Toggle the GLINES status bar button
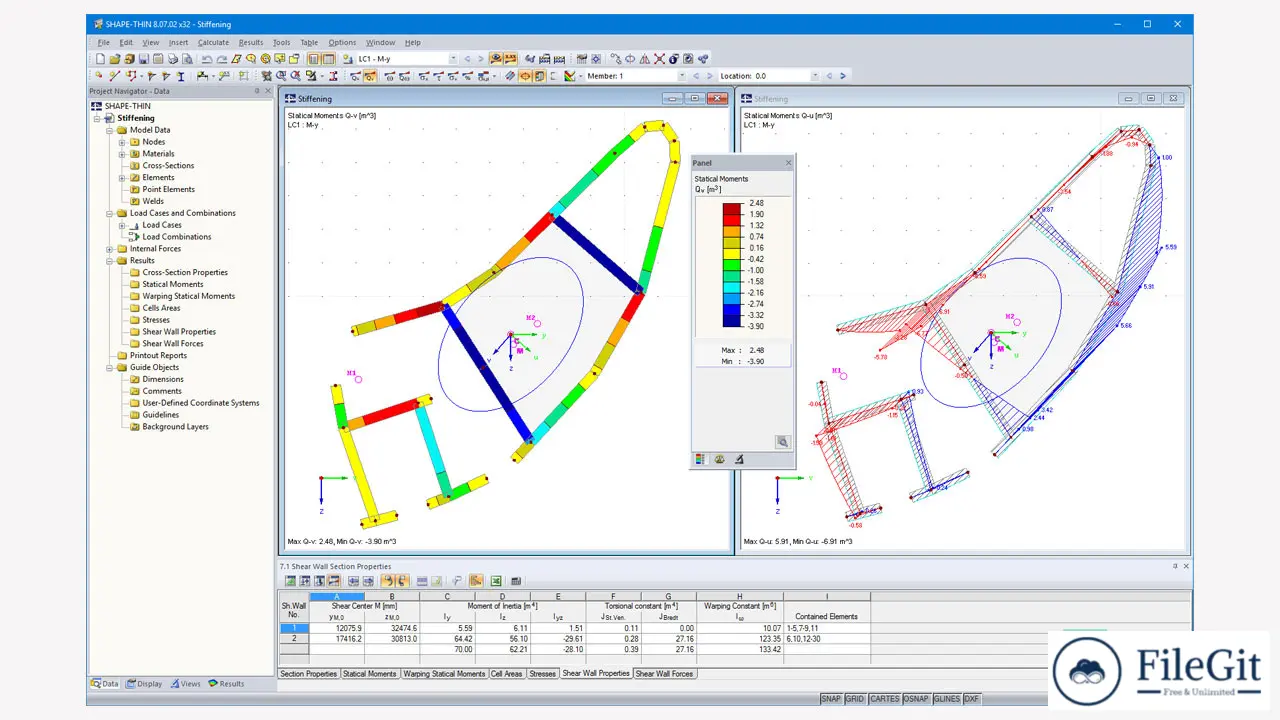The width and height of the screenshot is (1280, 720). [947, 699]
